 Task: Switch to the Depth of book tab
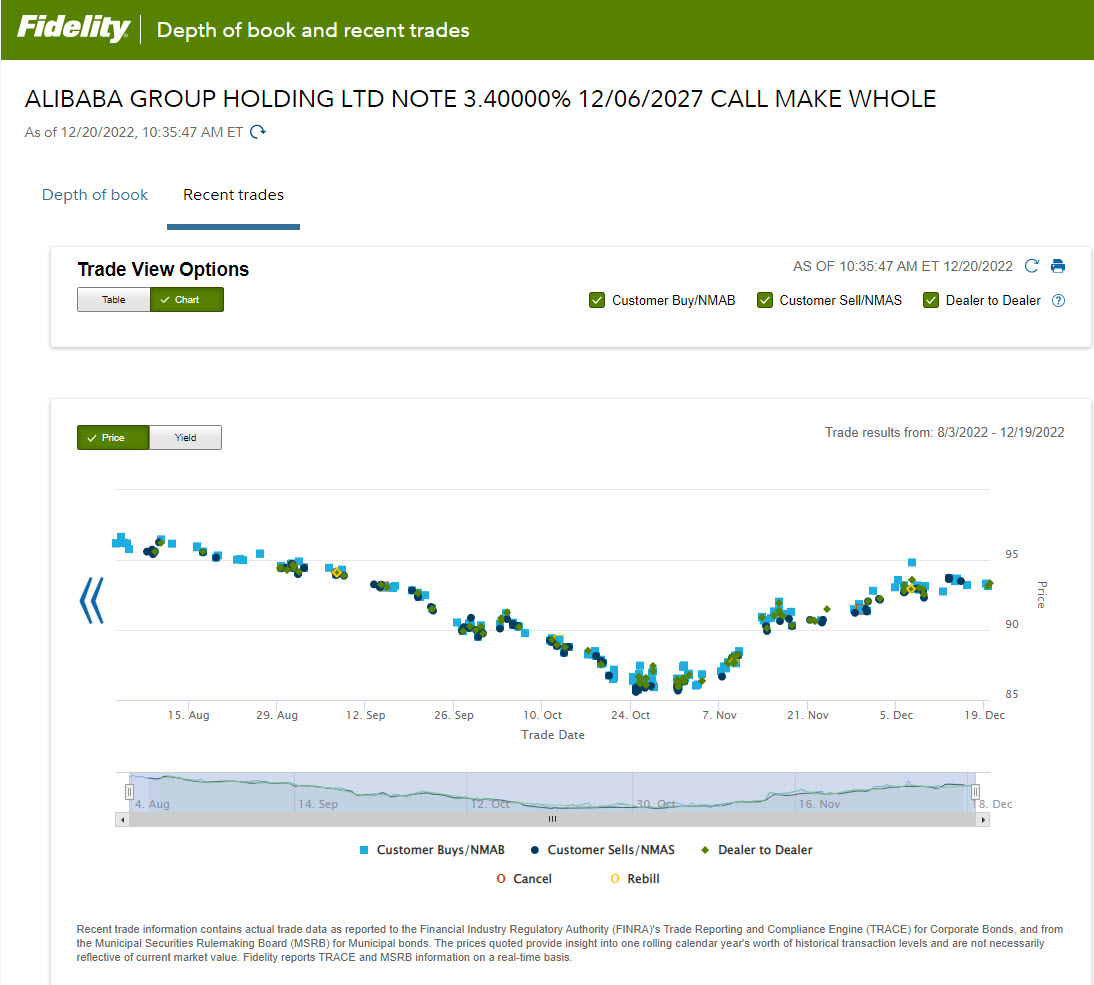tap(95, 195)
